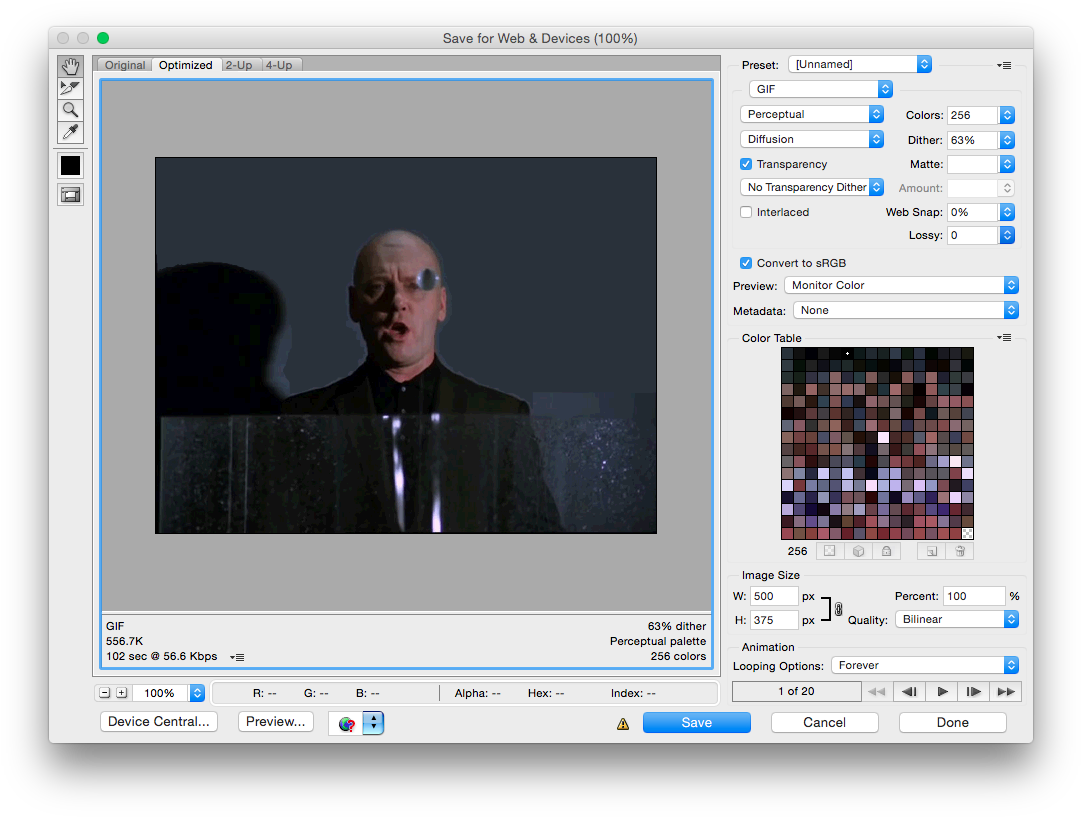Viewport: 1081px width, 817px height.
Task: Open the Lossy value dropdown arrow
Action: tap(1007, 235)
